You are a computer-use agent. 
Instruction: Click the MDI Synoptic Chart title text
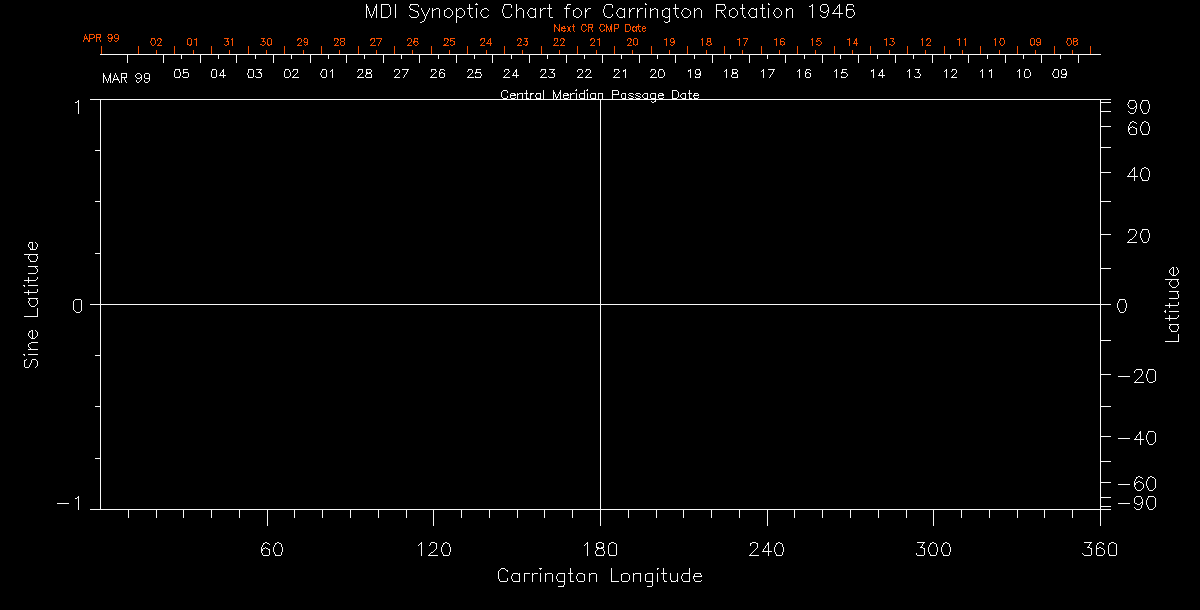coord(600,11)
